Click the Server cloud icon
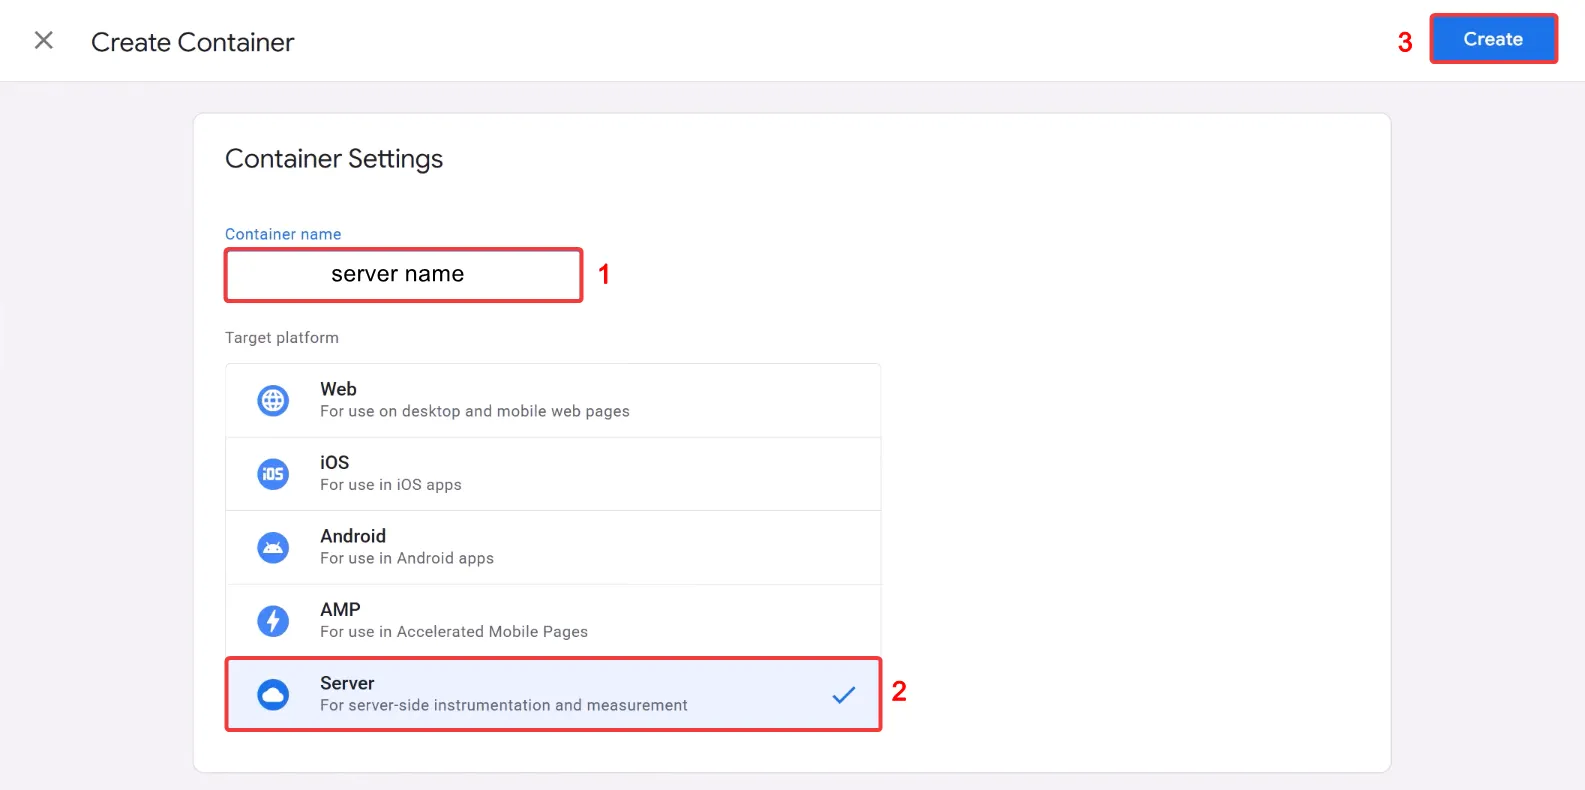This screenshot has width=1585, height=790. click(x=273, y=694)
